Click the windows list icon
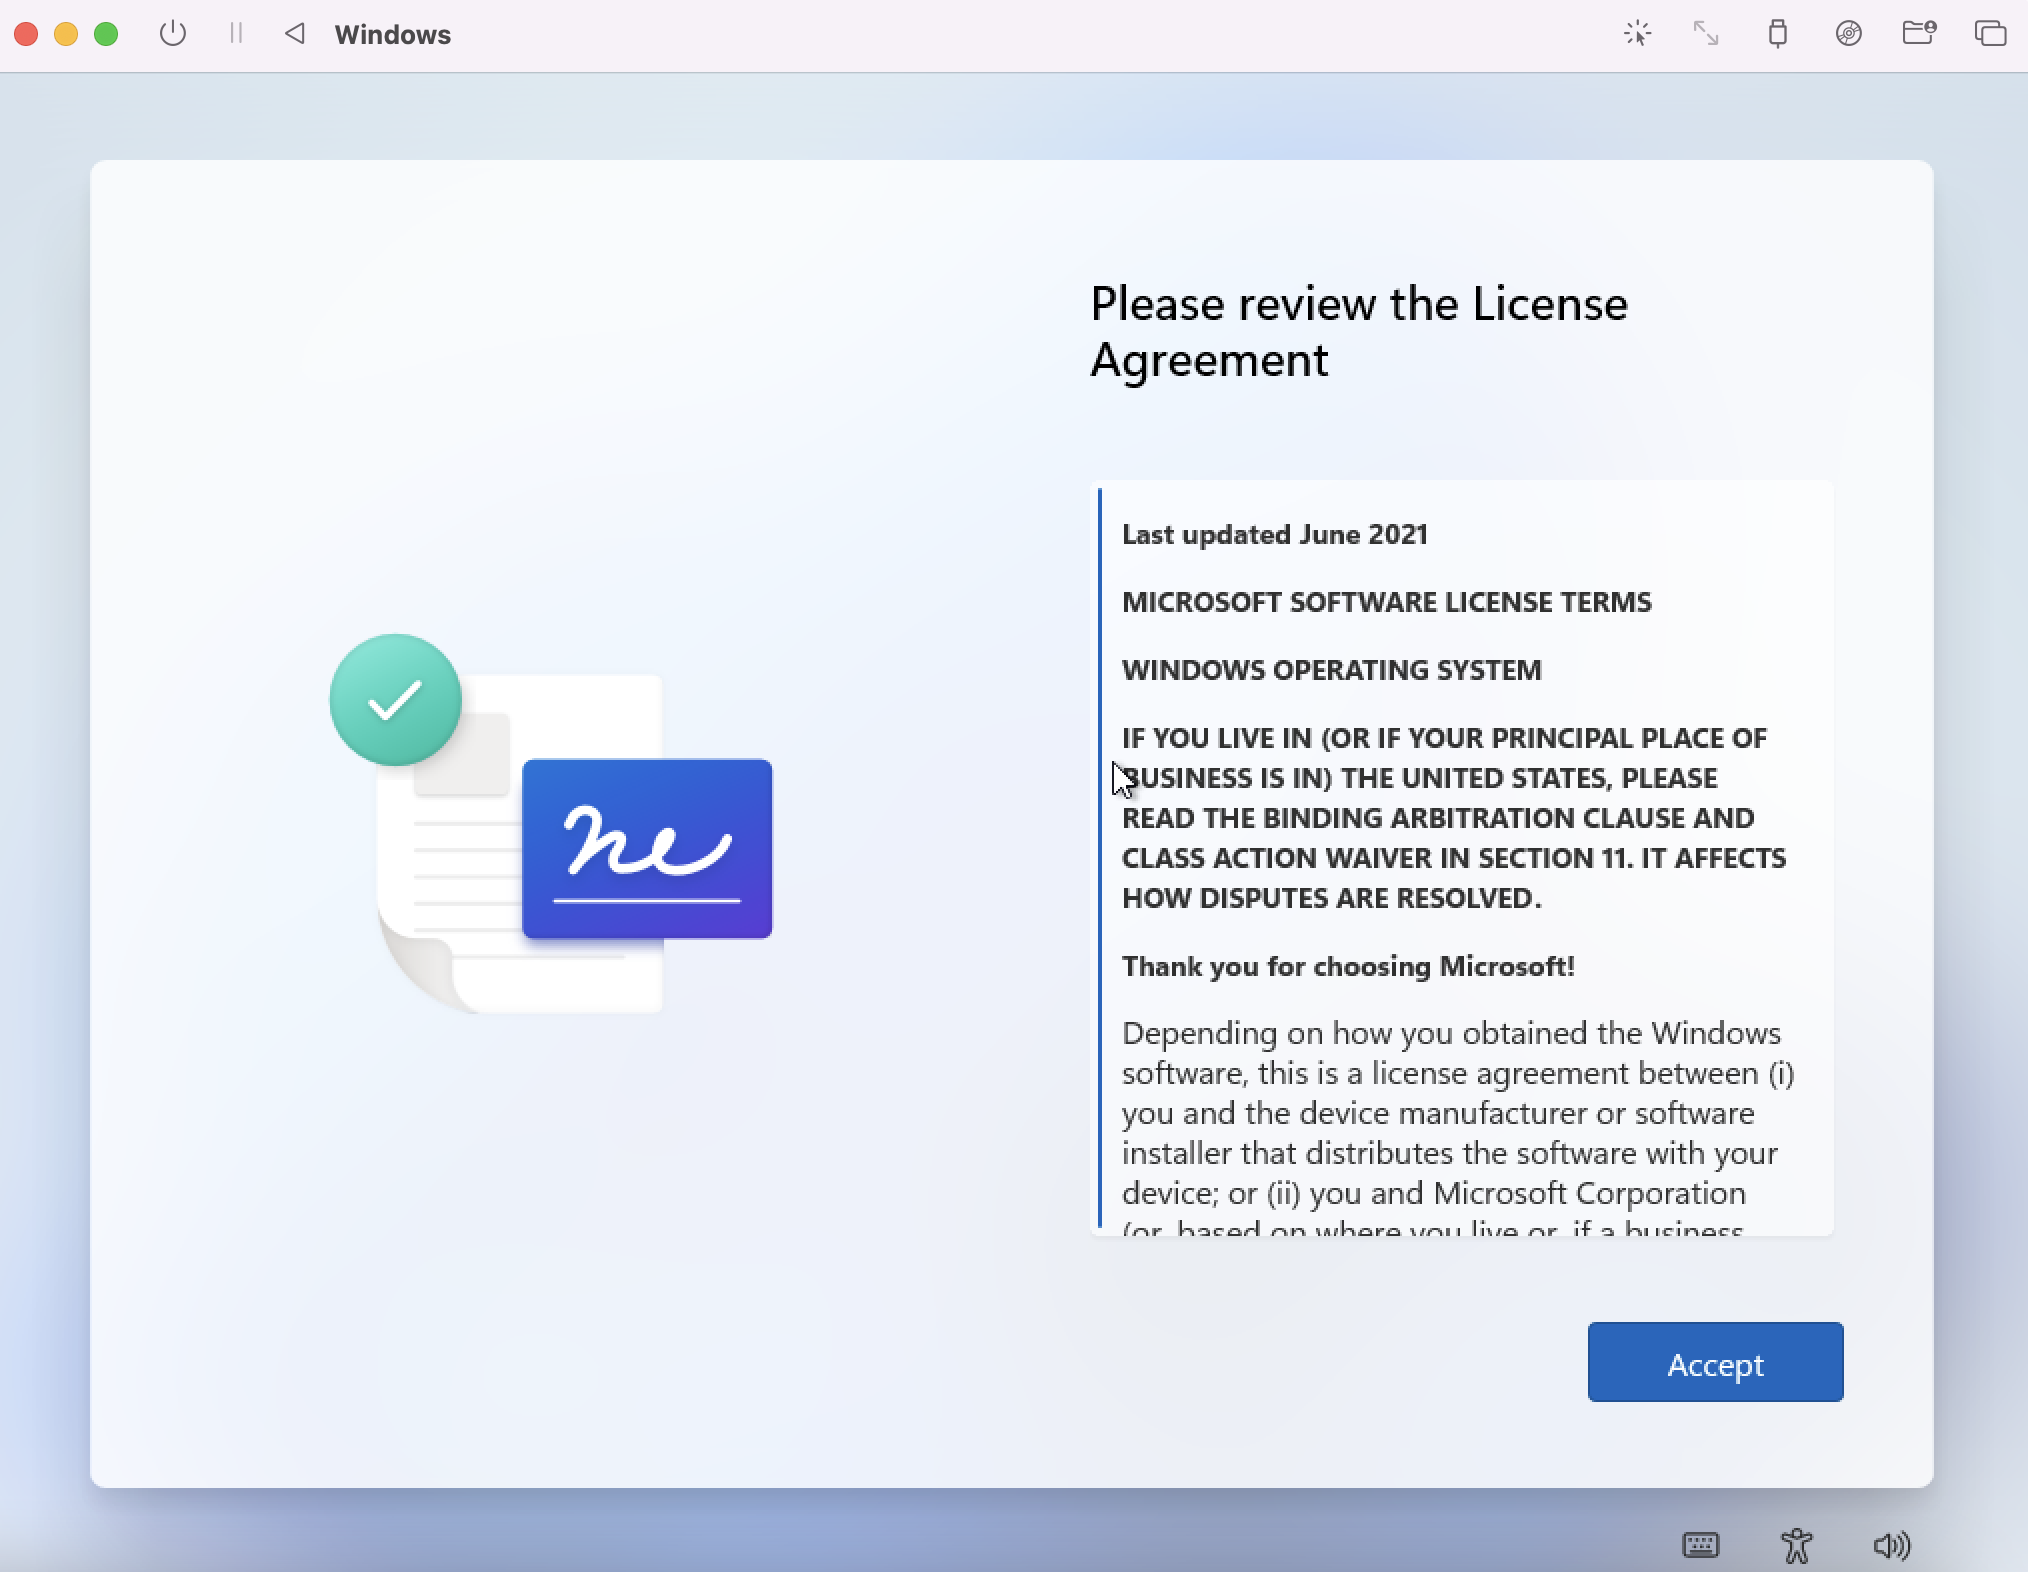This screenshot has width=2028, height=1572. point(1990,34)
